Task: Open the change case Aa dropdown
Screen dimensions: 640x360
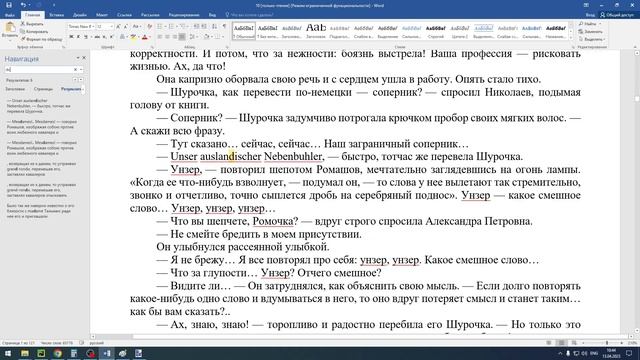Action: click(x=137, y=27)
